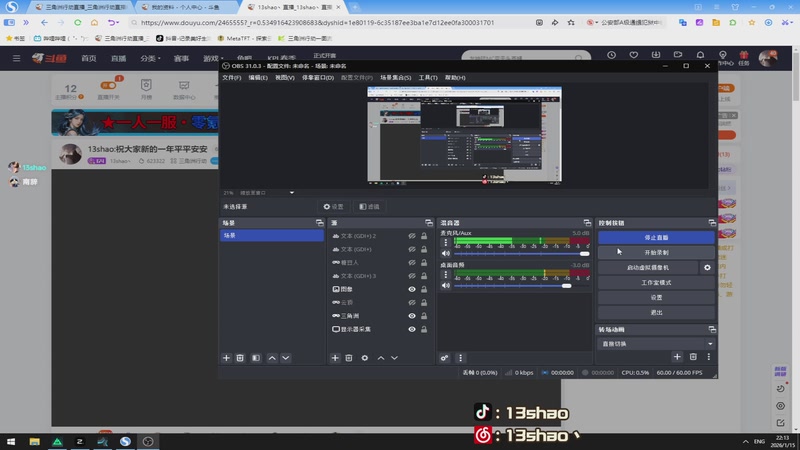Image resolution: width=800 pixels, height=450 pixels.
Task: Open mixer footer three-dot menu
Action: coord(460,358)
